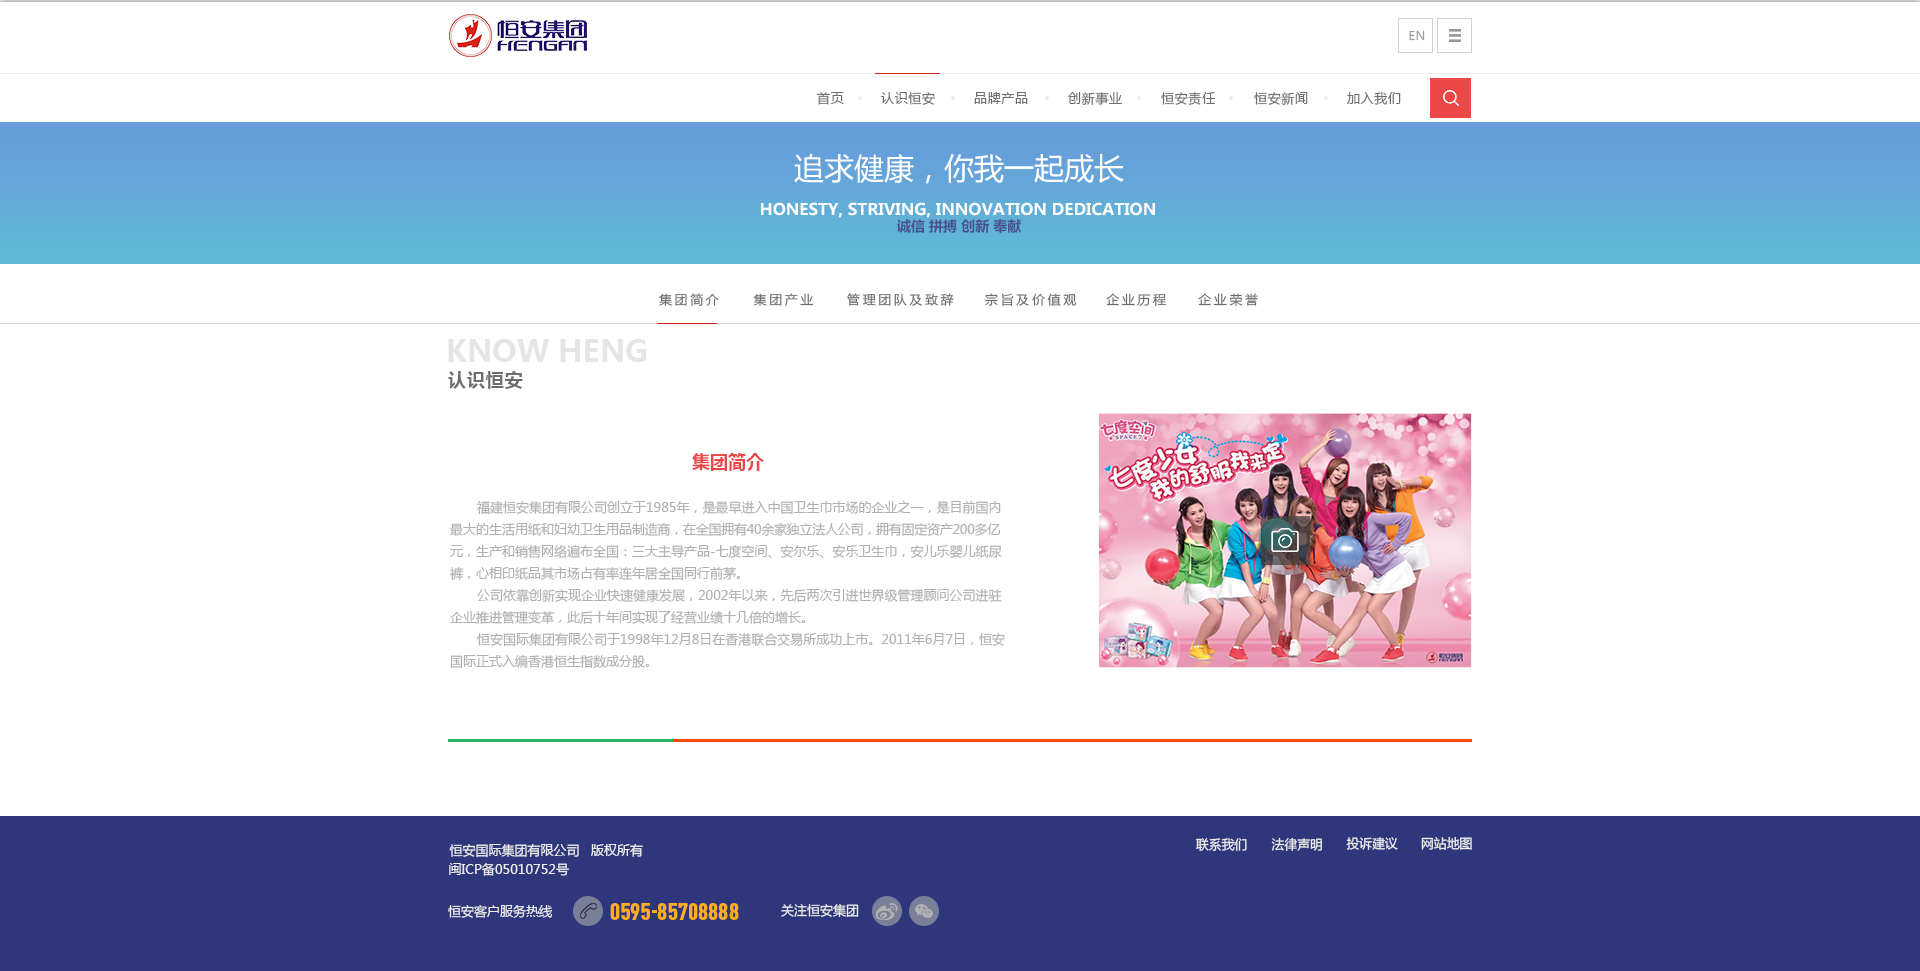
Task: Click the Weibo icon in the footer
Action: point(887,911)
